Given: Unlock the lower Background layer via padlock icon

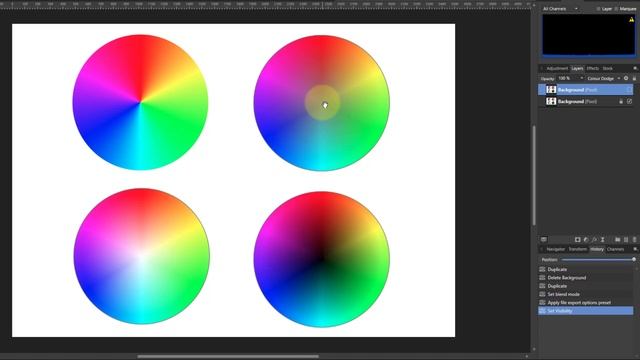Looking at the screenshot, I should click(621, 101).
